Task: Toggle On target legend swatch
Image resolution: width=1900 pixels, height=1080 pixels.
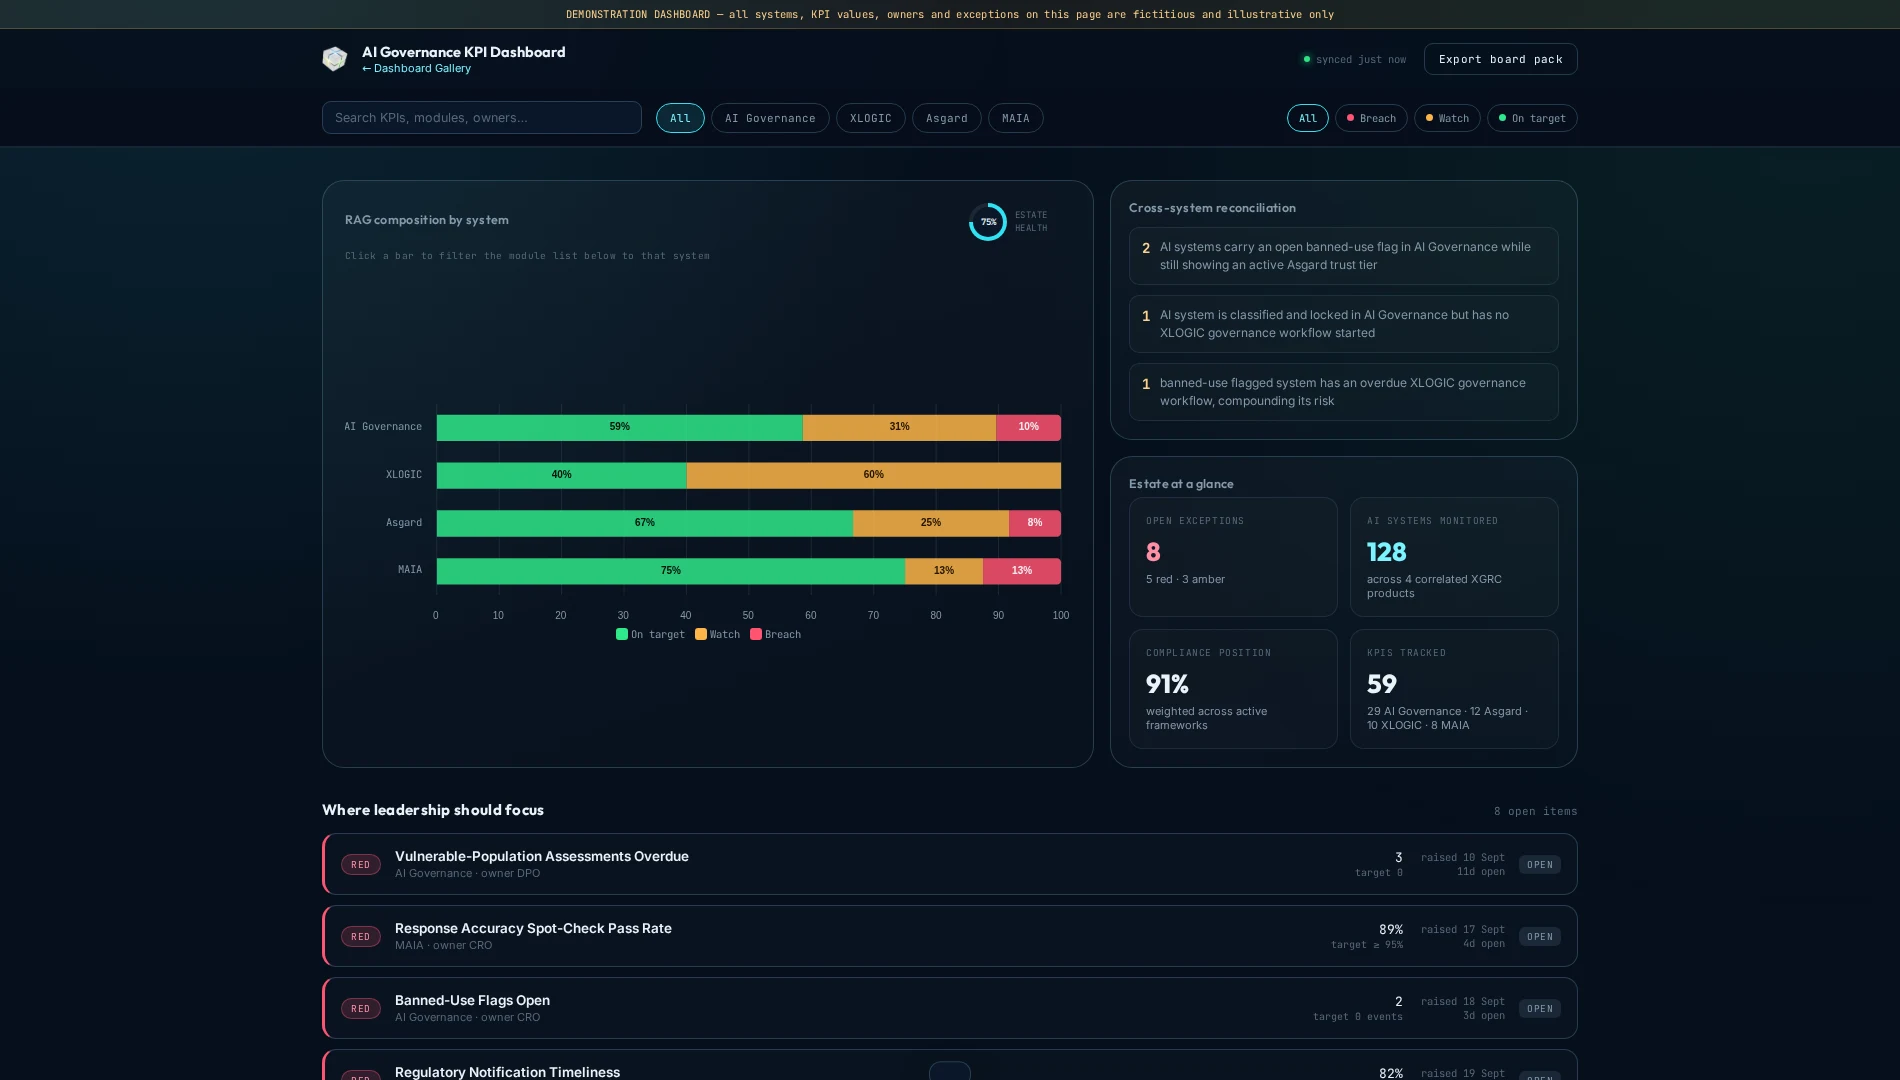Action: [622, 634]
